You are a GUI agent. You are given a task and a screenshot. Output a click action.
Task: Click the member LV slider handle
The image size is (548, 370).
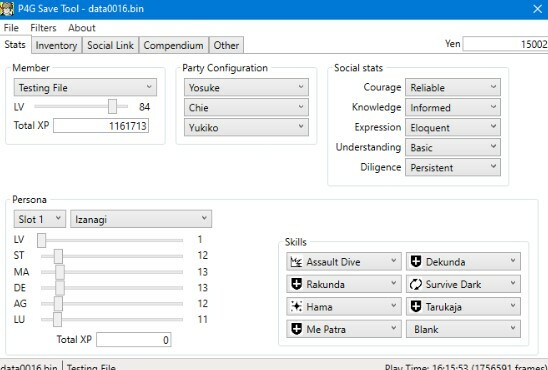112,107
